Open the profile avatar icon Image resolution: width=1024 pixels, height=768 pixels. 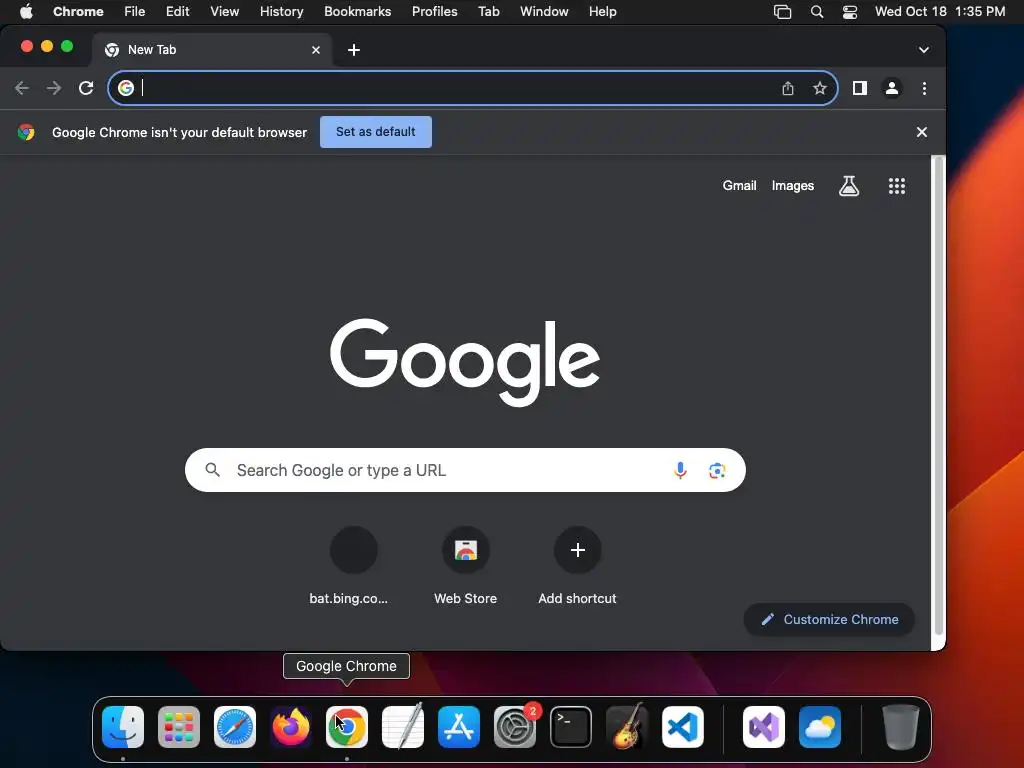(x=891, y=88)
